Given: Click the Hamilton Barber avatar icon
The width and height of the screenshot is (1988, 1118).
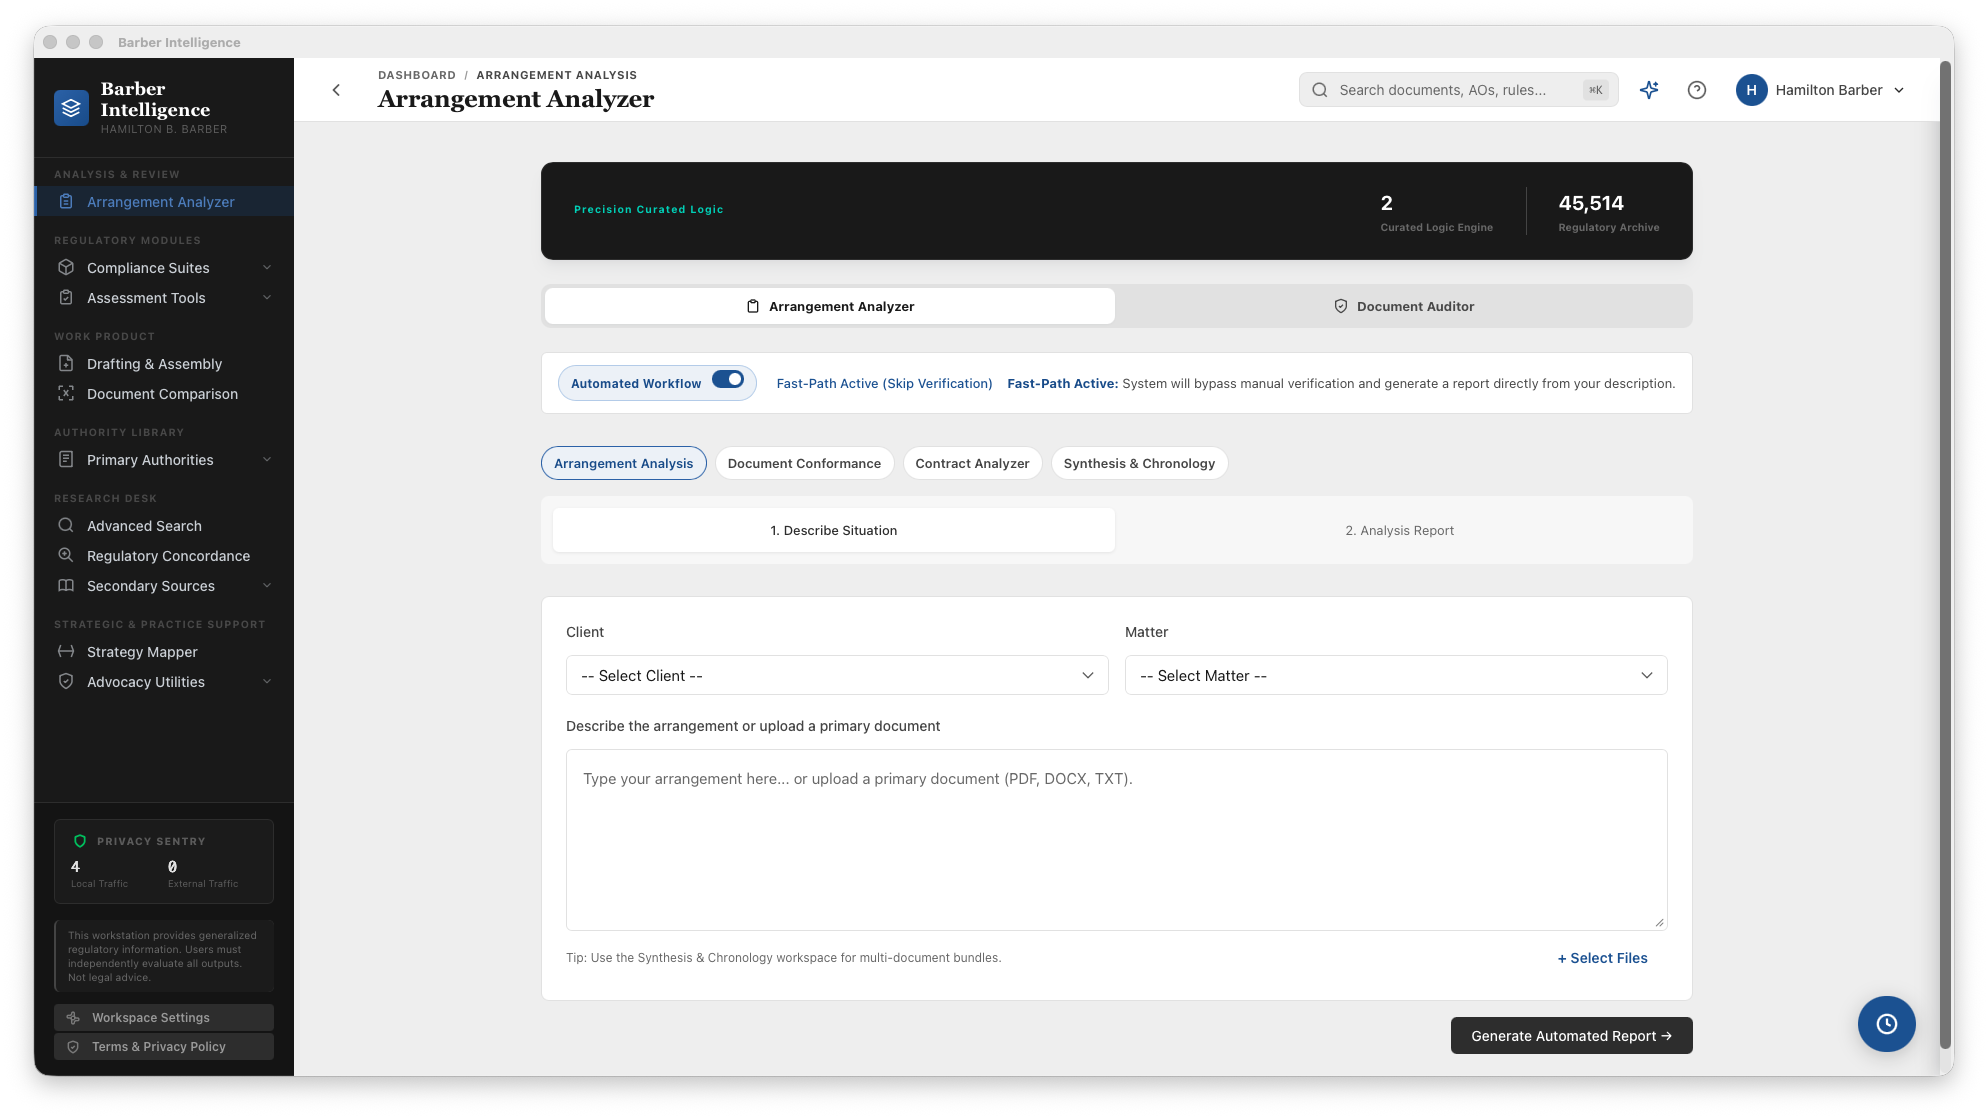Looking at the screenshot, I should [1751, 90].
